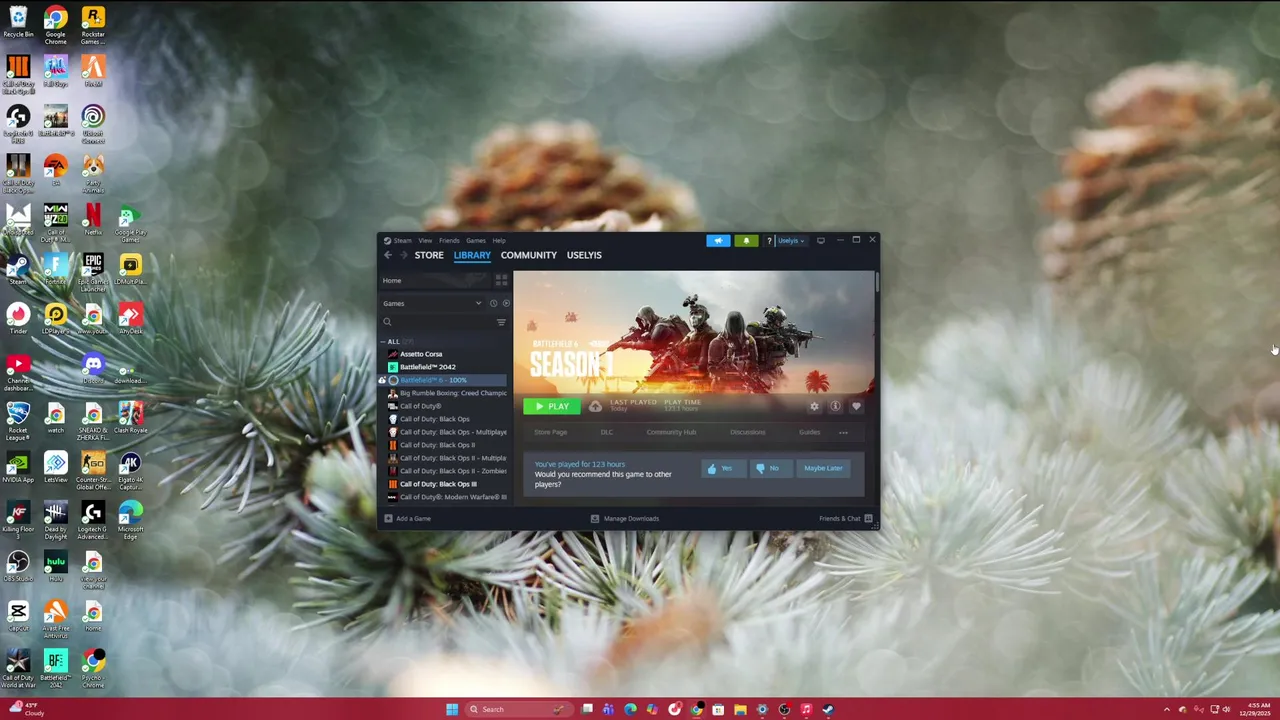Open the Community Hub link
This screenshot has width=1280, height=720.
coord(671,432)
